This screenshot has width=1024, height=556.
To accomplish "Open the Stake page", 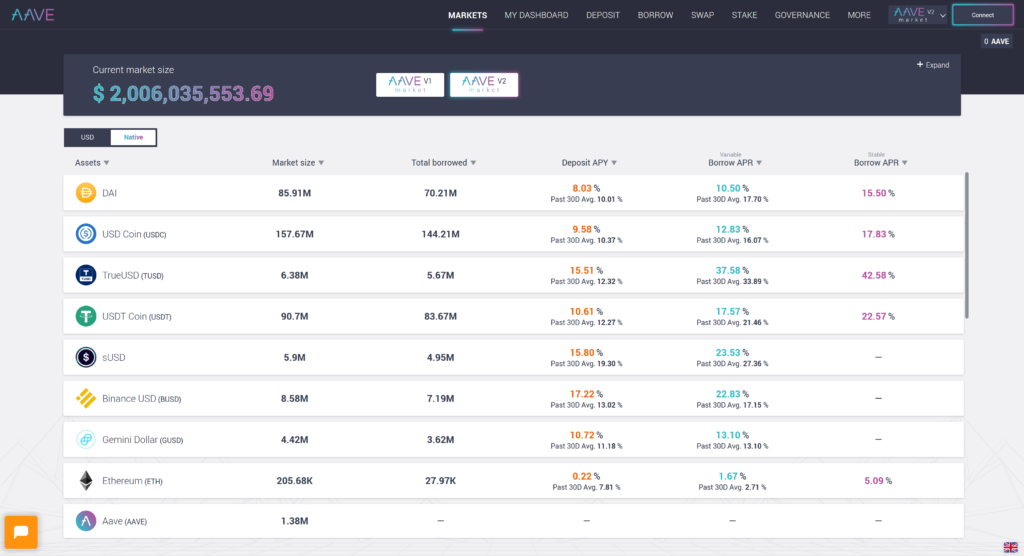I will click(x=744, y=15).
